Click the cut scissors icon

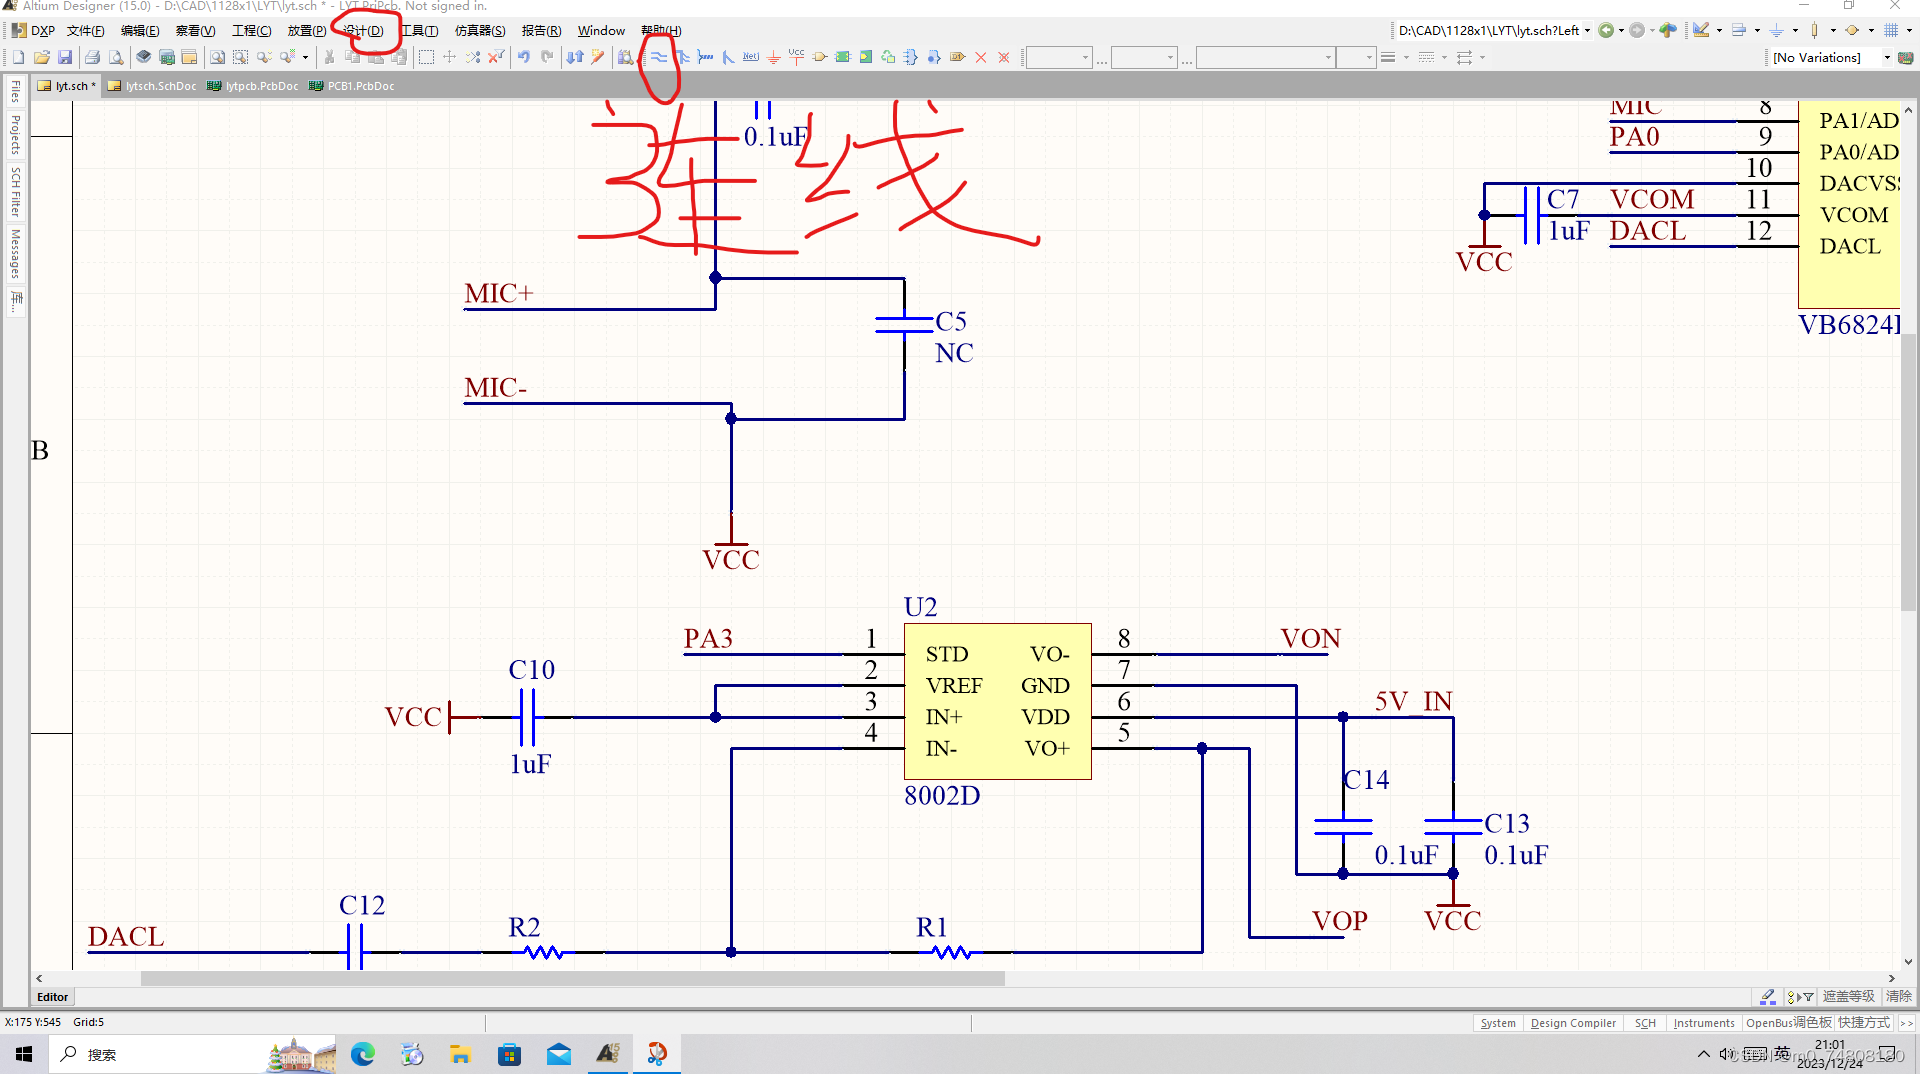pos(329,57)
